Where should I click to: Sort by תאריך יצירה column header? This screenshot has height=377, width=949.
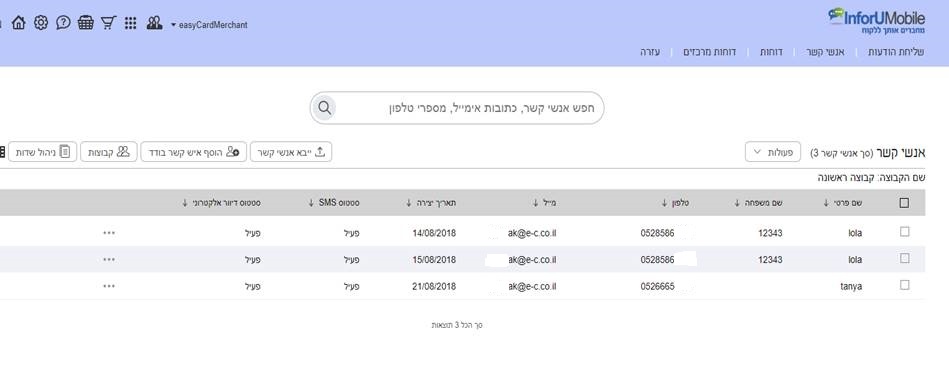point(431,203)
